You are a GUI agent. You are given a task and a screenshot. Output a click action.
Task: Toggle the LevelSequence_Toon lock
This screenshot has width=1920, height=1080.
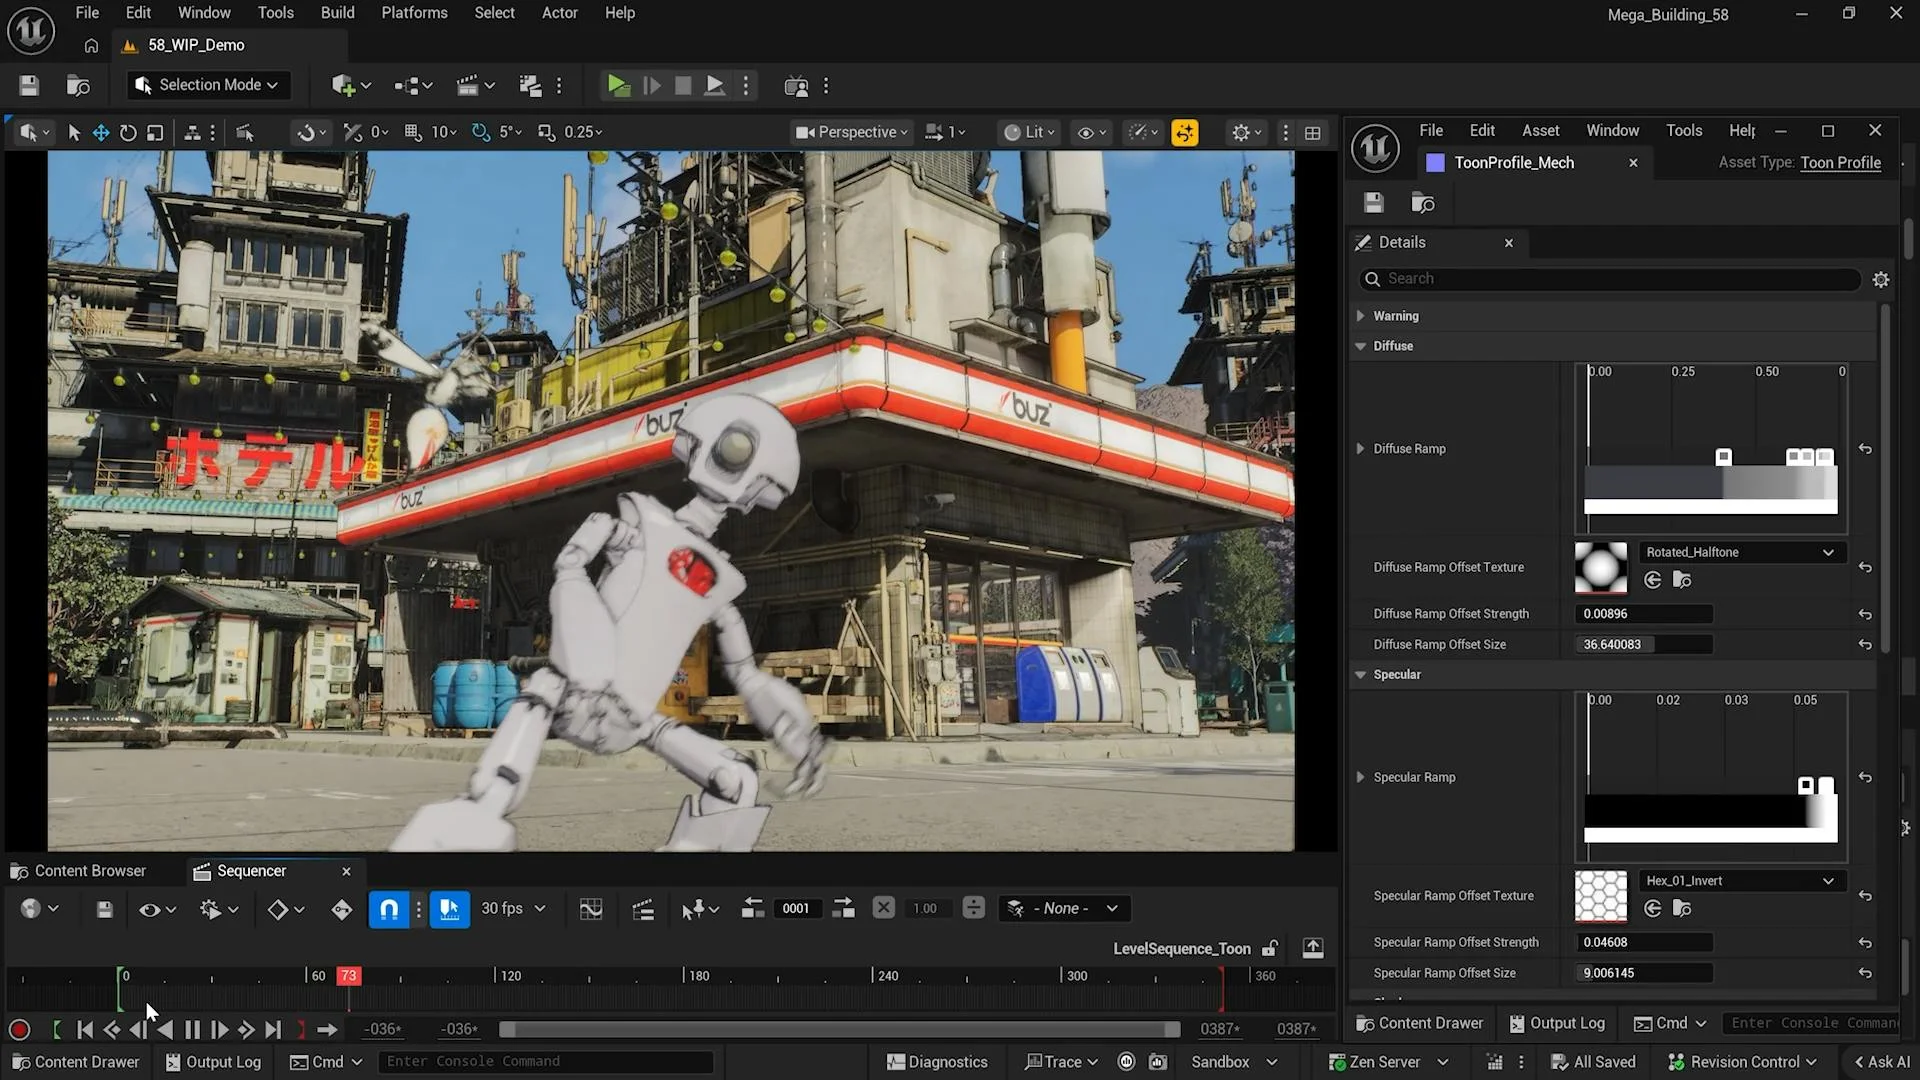point(1270,948)
